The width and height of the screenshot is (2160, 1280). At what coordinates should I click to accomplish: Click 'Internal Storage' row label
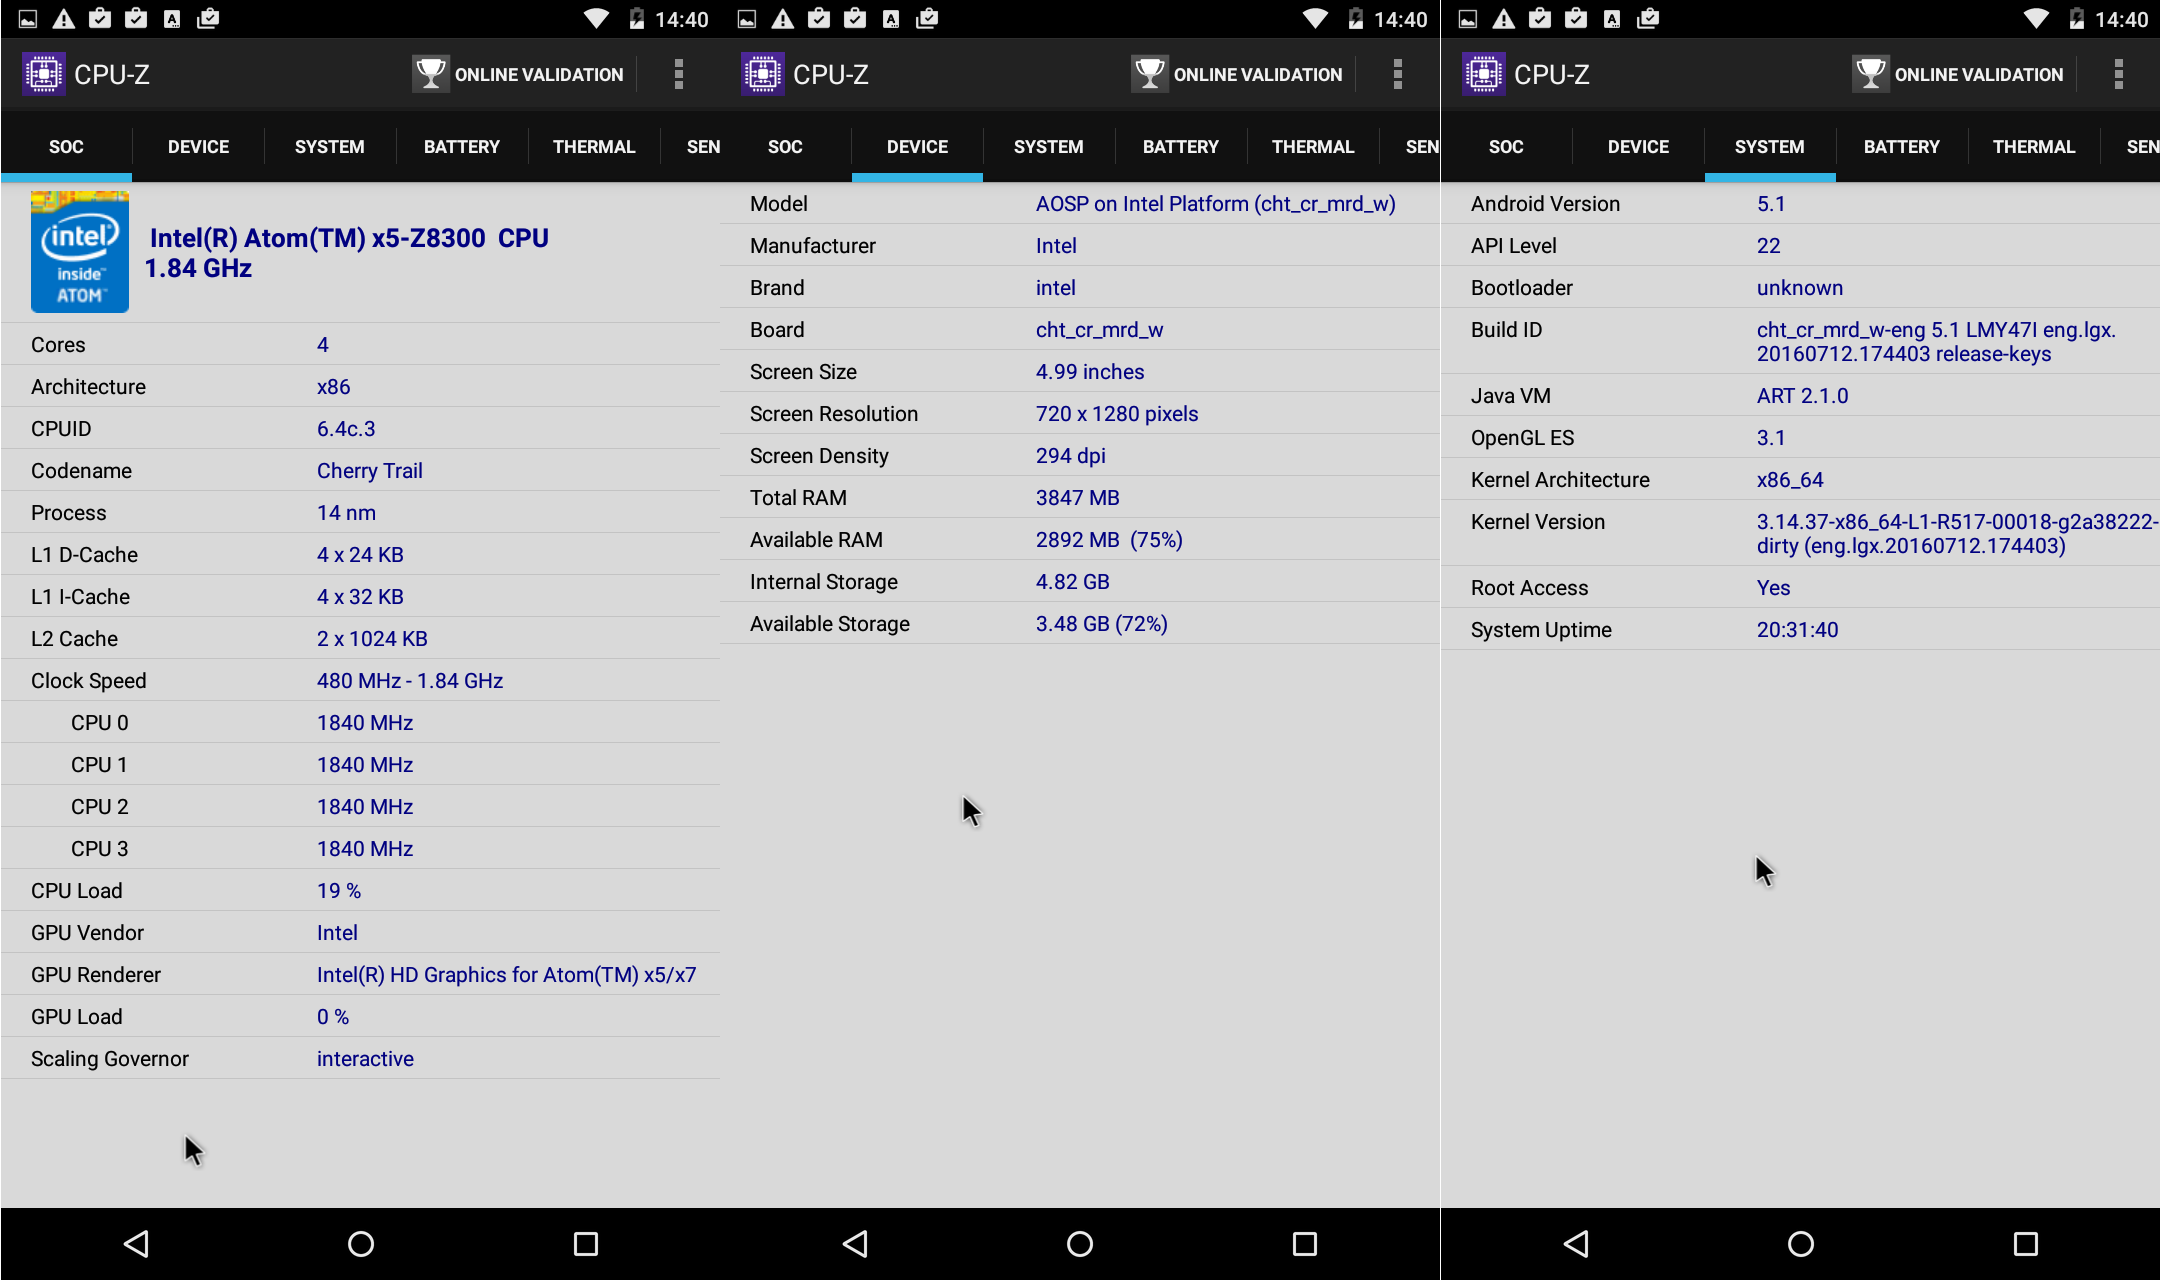pyautogui.click(x=824, y=582)
